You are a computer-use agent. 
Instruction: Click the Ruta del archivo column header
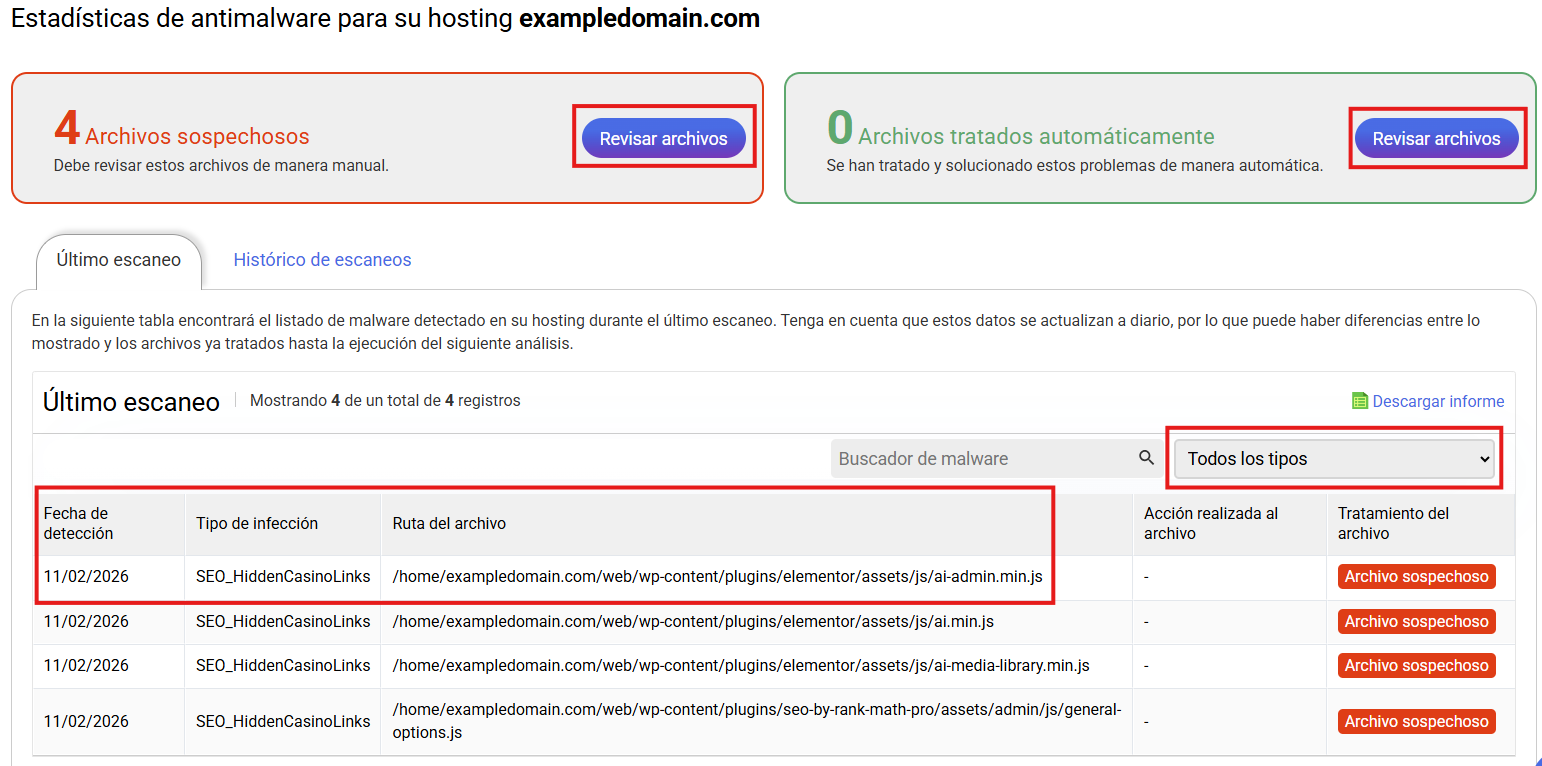(x=449, y=523)
